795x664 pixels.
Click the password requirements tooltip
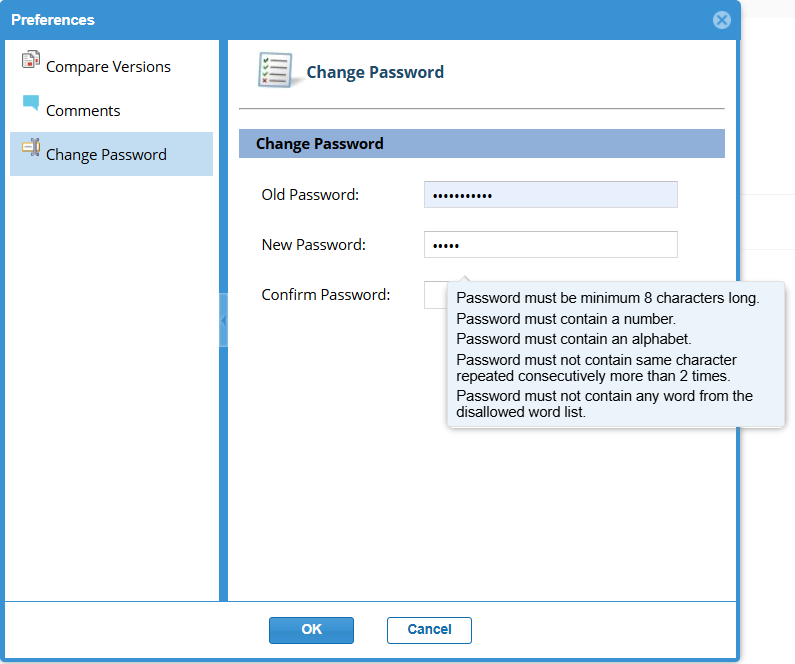tap(615, 354)
